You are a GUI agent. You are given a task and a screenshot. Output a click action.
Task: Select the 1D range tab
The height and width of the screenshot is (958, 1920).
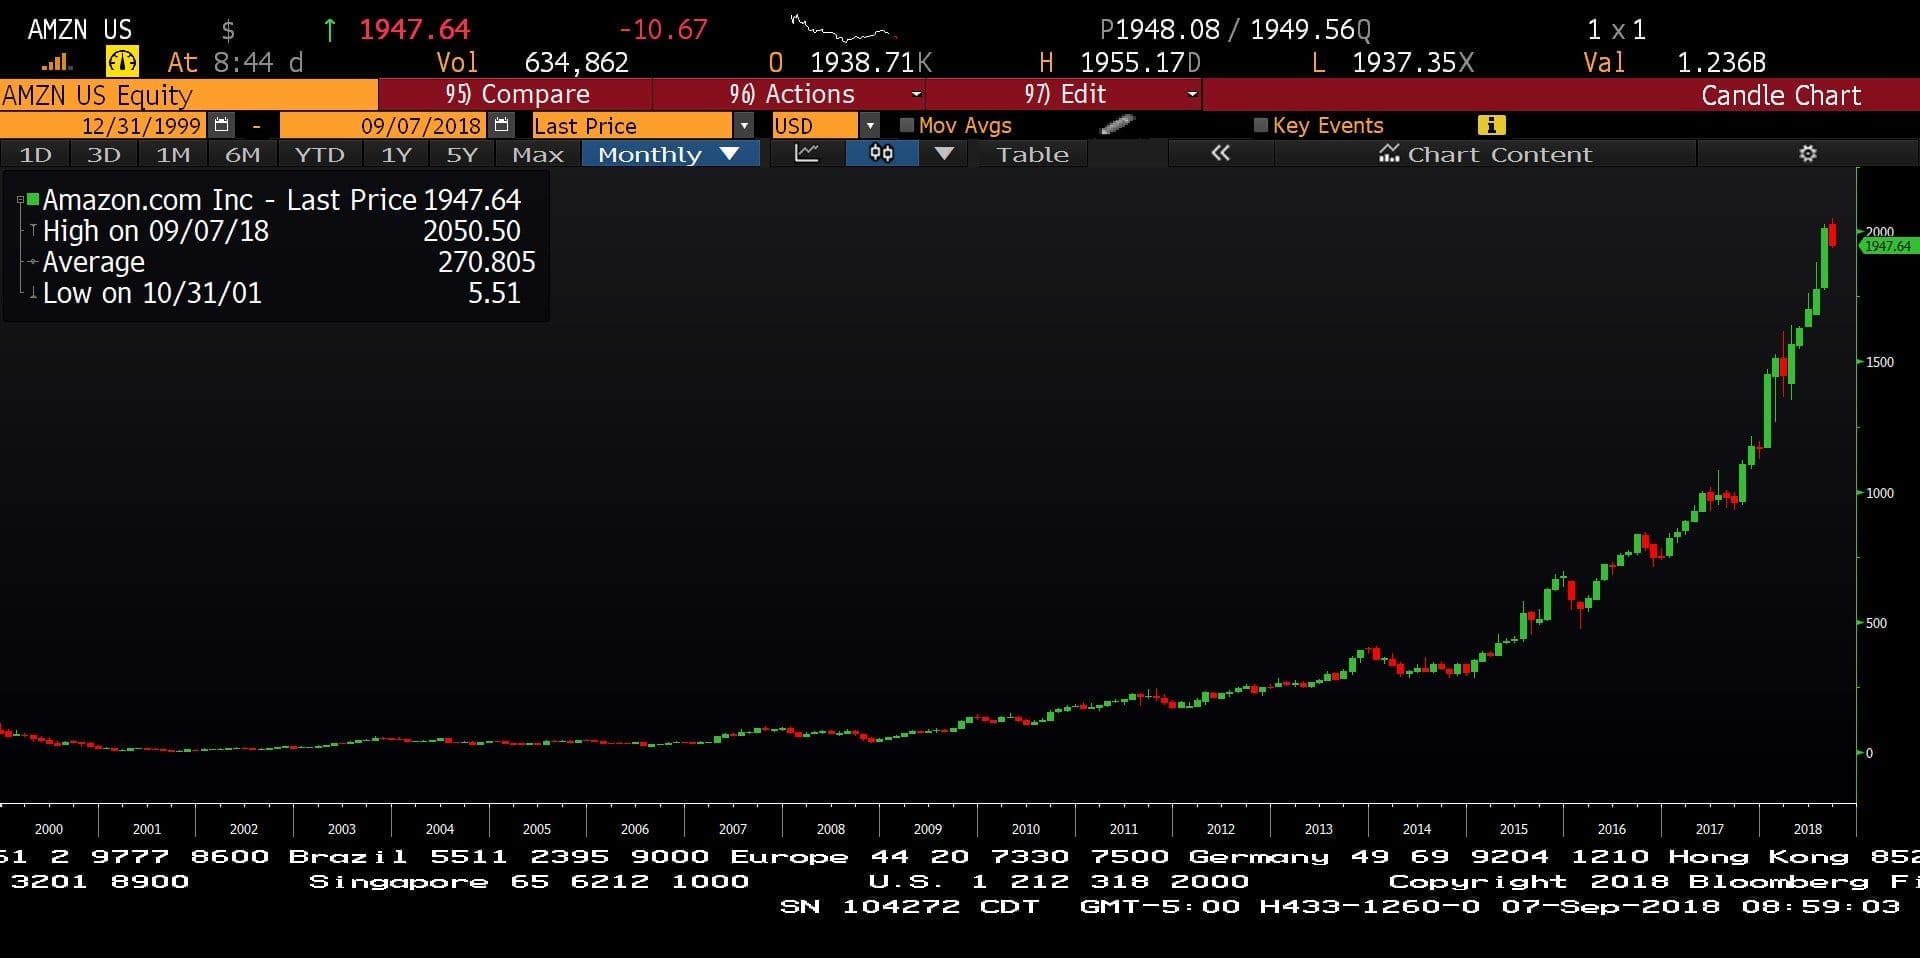36,154
